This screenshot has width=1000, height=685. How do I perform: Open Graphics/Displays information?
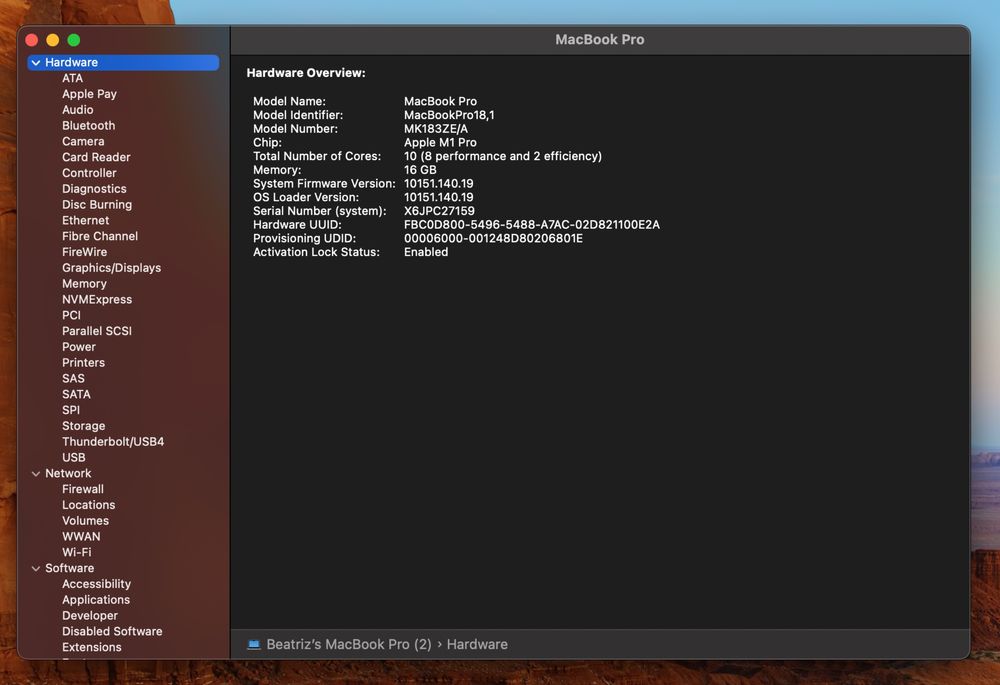(112, 268)
